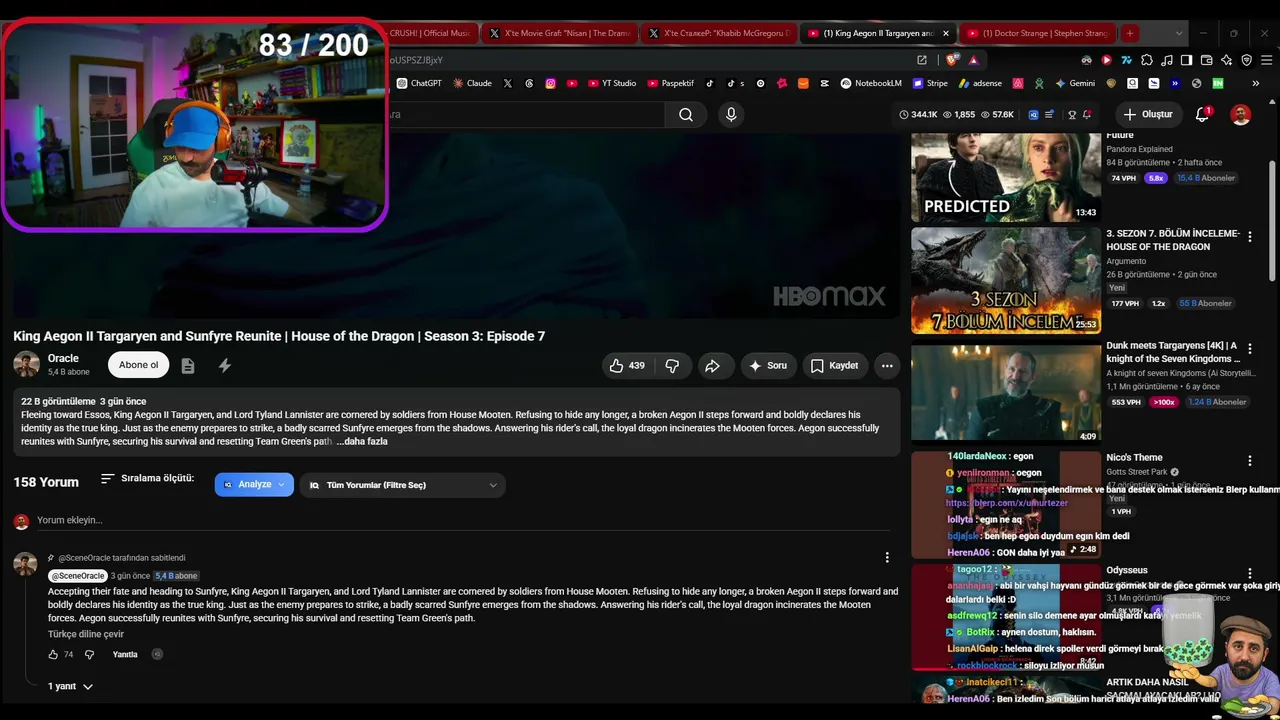The width and height of the screenshot is (1280, 720).
Task: Open the transcript document icon beside Abone ol
Action: [x=188, y=366]
